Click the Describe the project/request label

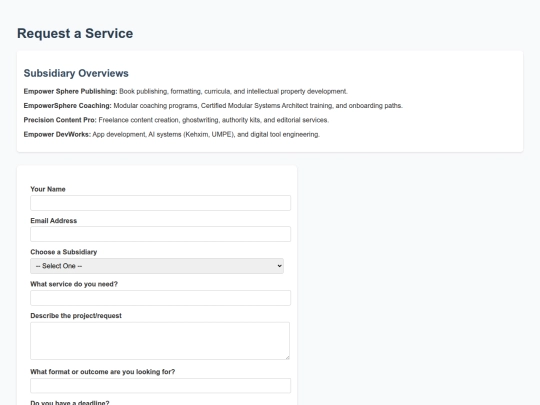76,316
